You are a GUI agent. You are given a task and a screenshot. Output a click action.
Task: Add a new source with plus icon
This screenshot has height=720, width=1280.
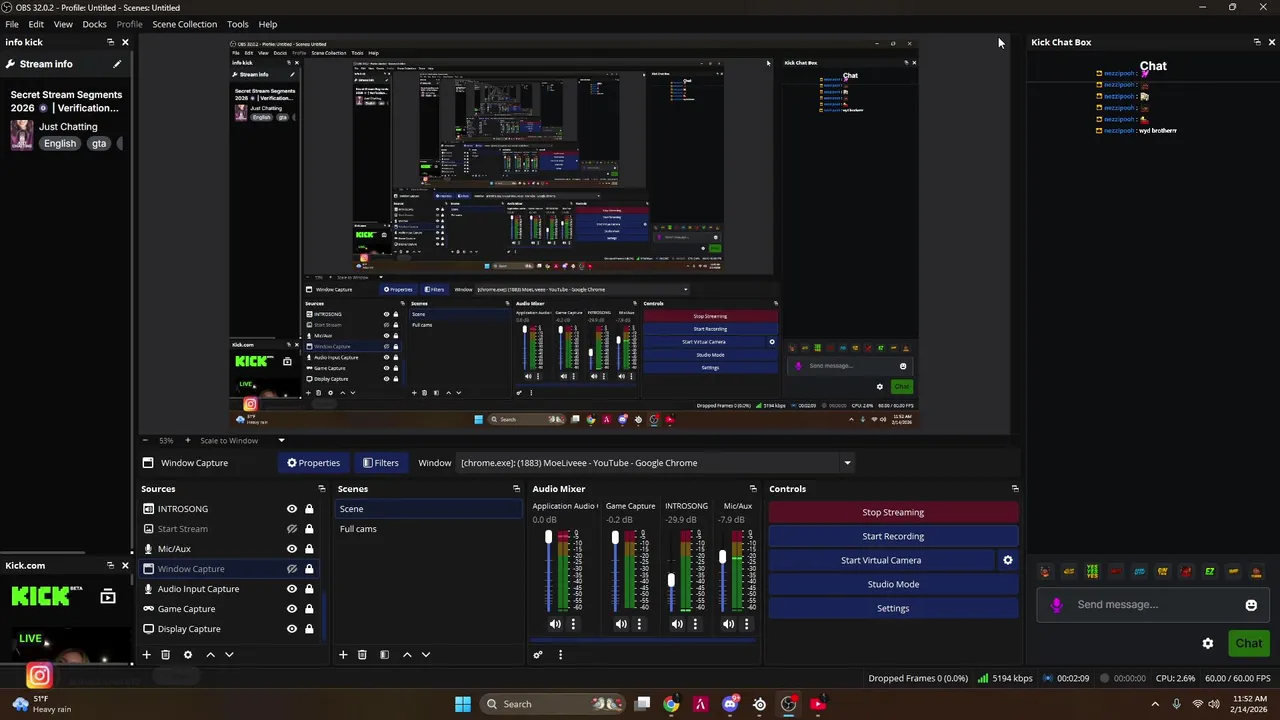[x=146, y=655]
